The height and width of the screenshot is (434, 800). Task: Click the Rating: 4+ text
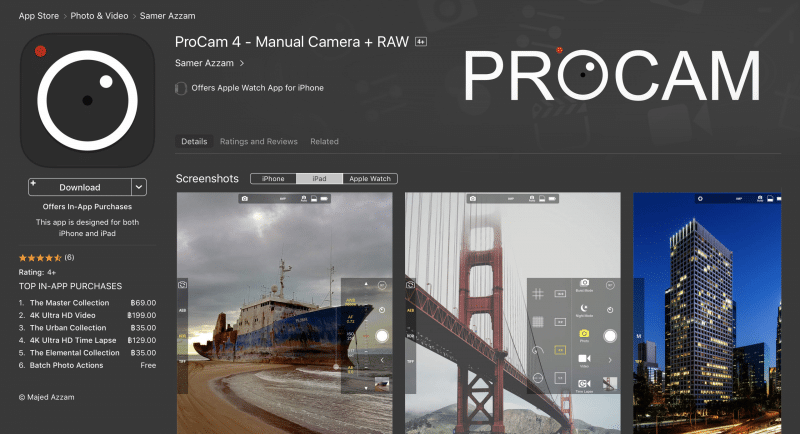(x=37, y=272)
